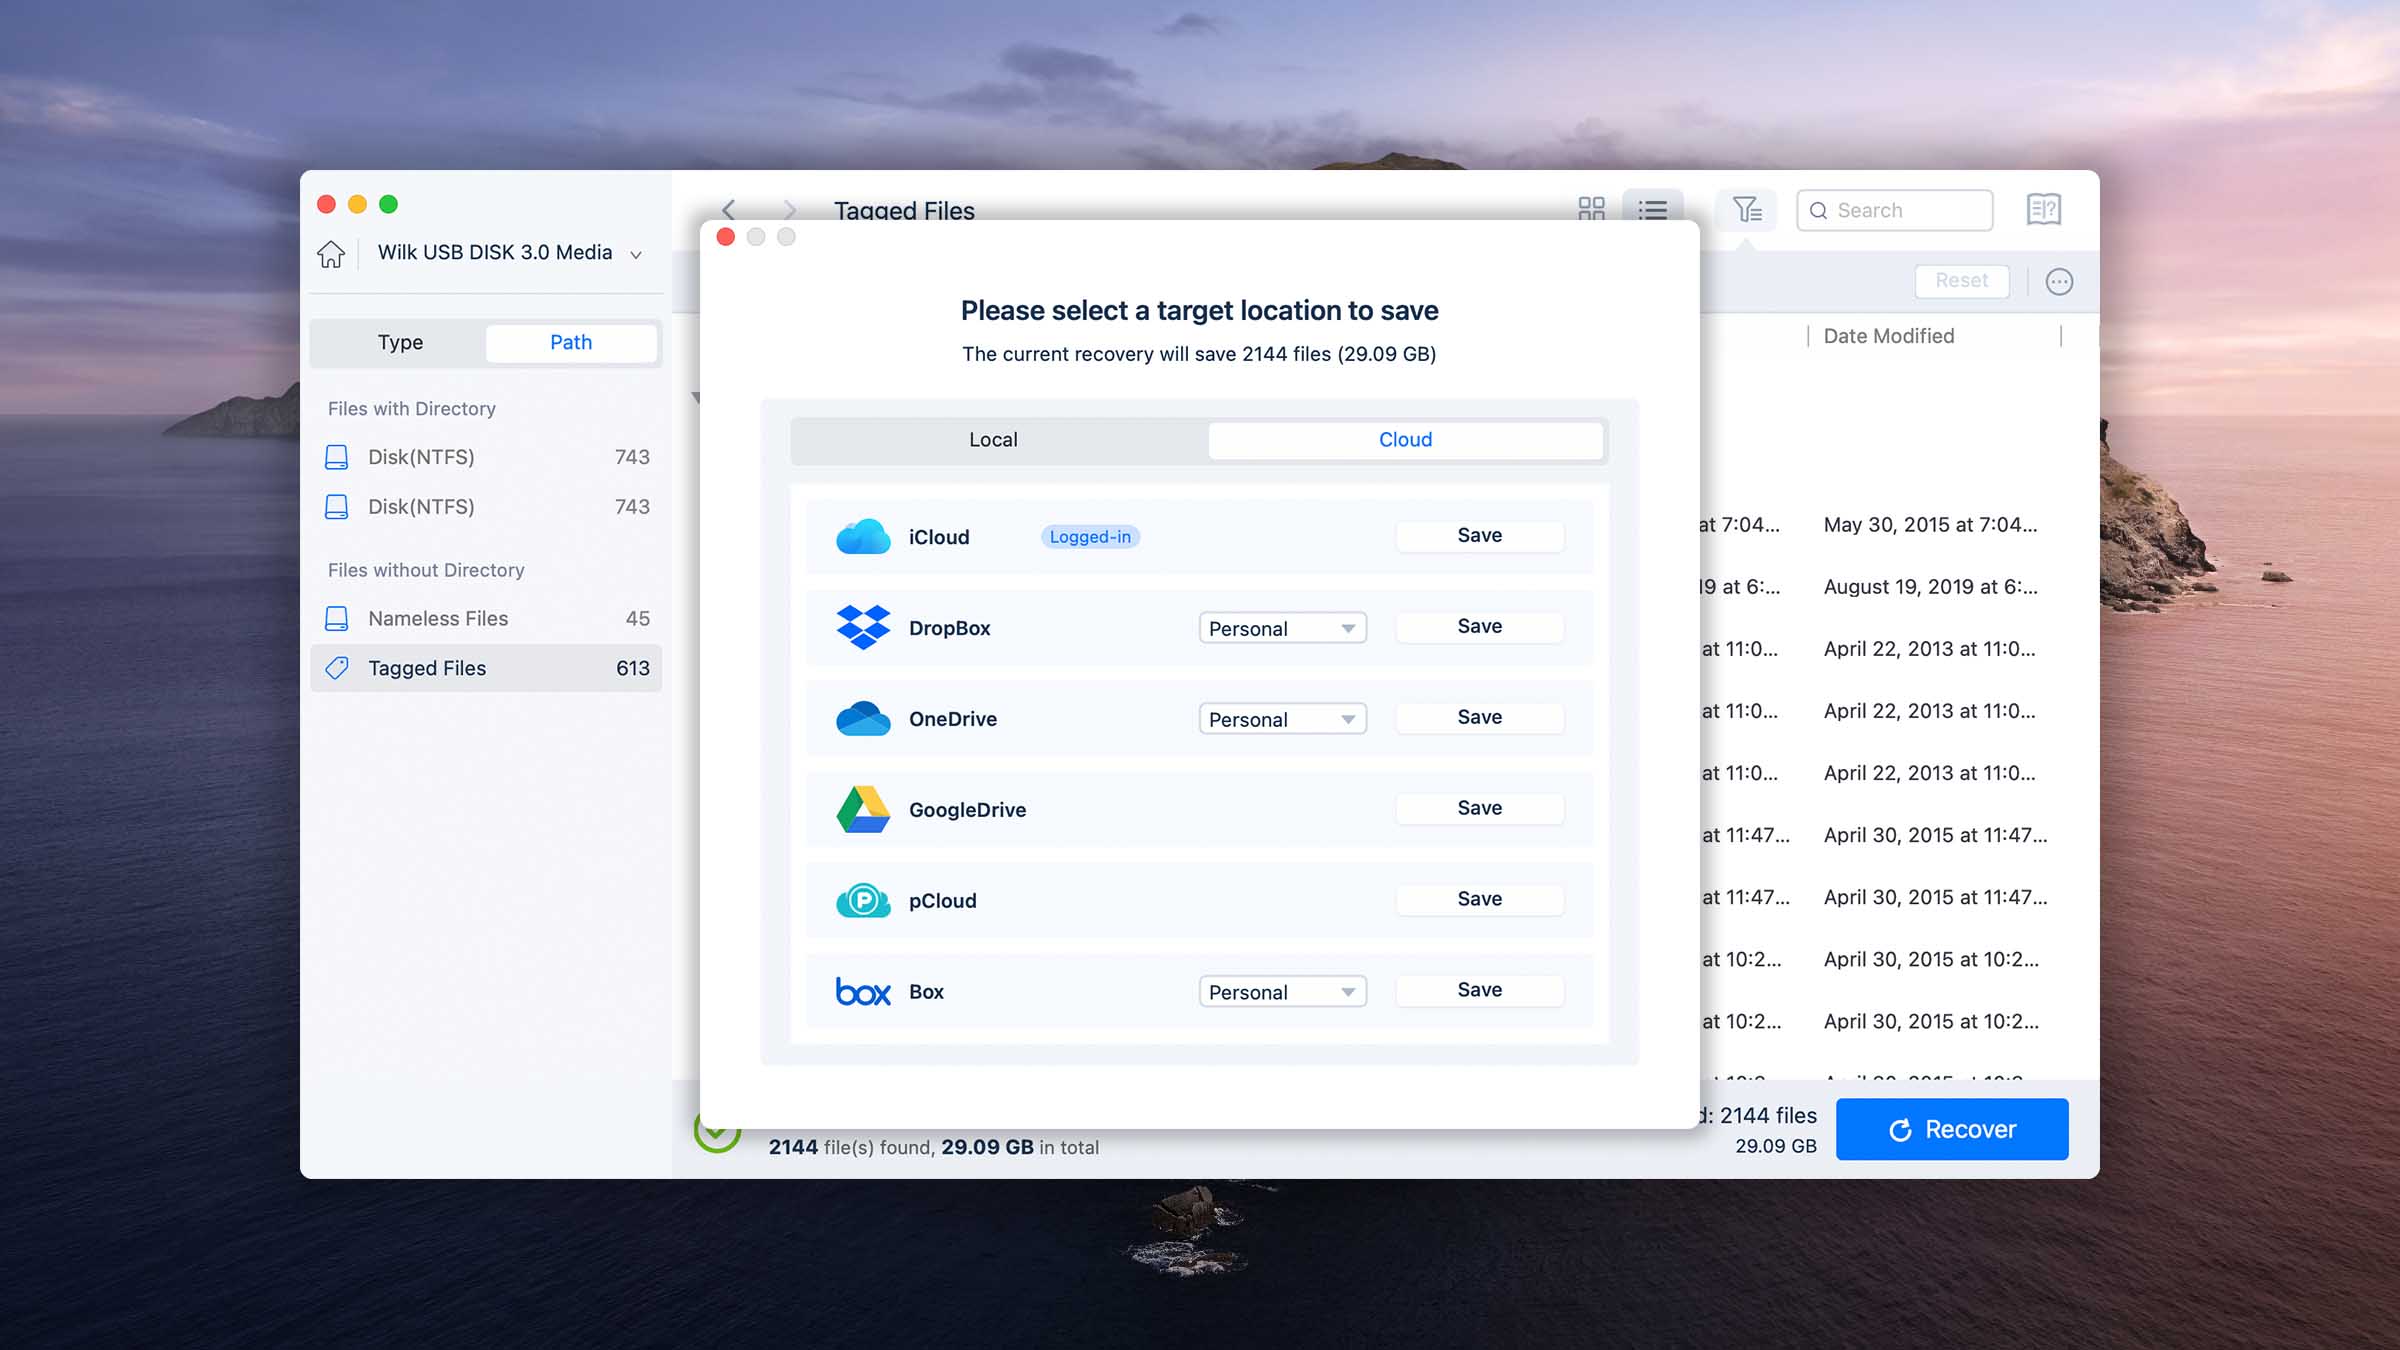Open OneDrive Personal account dropdown
This screenshot has width=2400, height=1350.
pyautogui.click(x=1282, y=719)
